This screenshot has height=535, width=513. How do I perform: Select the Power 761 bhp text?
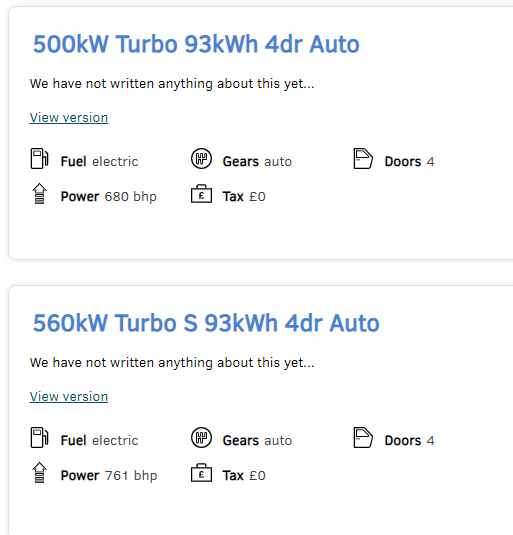pyautogui.click(x=109, y=476)
